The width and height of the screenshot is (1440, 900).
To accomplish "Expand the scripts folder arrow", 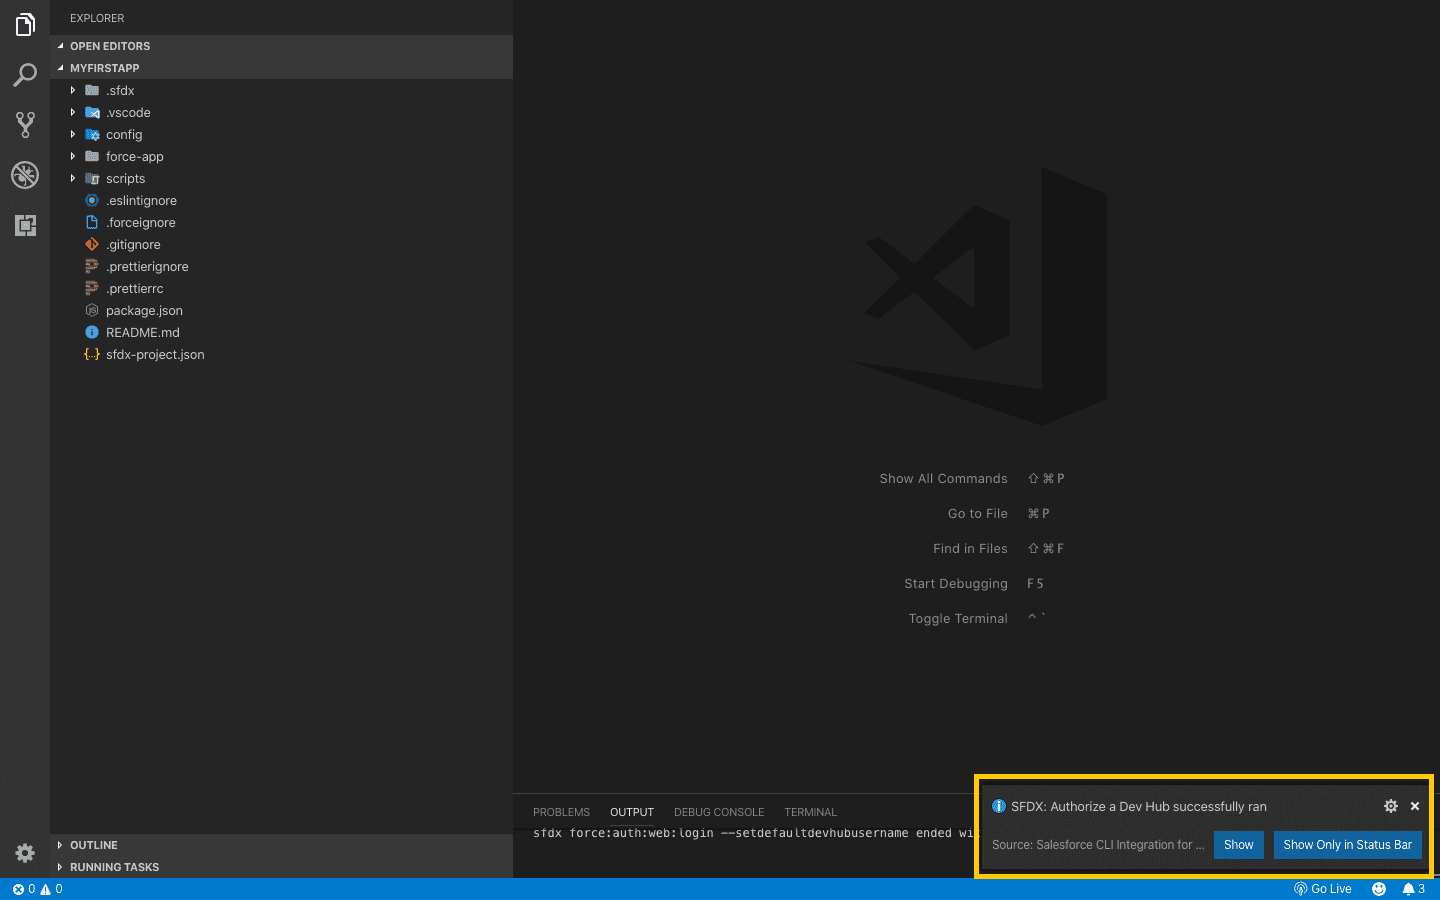I will (x=72, y=178).
